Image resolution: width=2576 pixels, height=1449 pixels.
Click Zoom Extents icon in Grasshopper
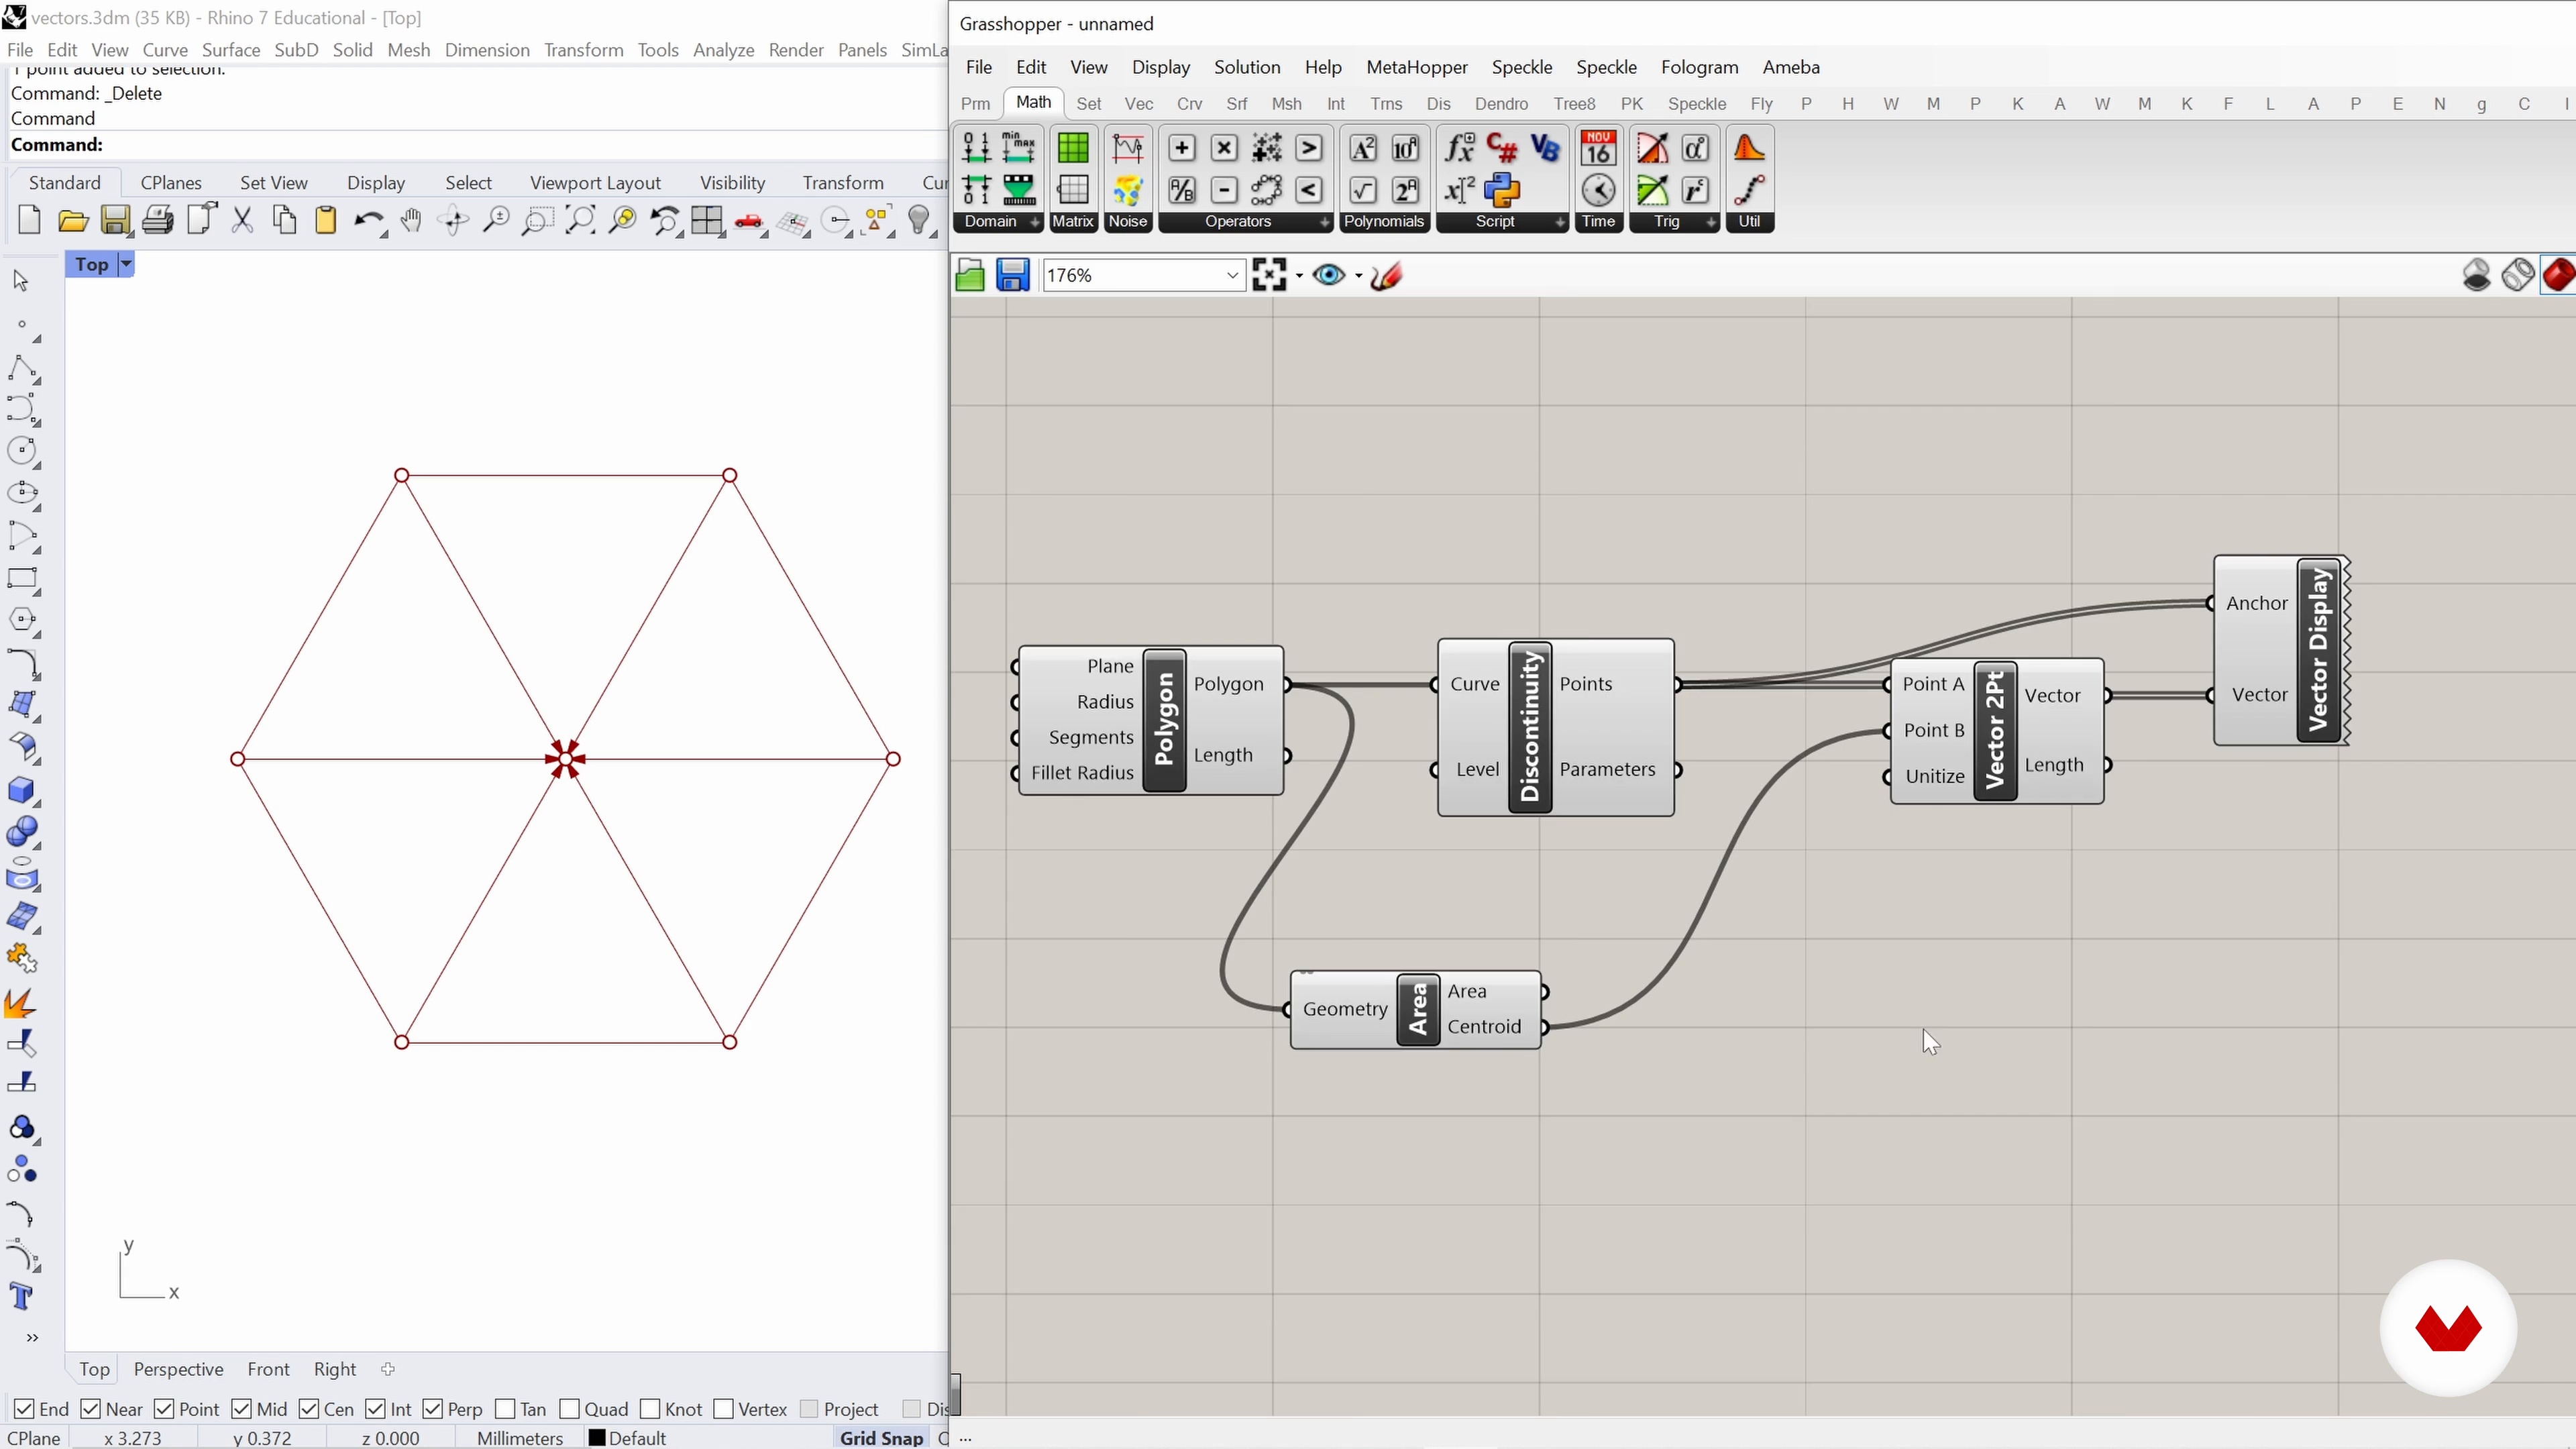click(x=1268, y=275)
